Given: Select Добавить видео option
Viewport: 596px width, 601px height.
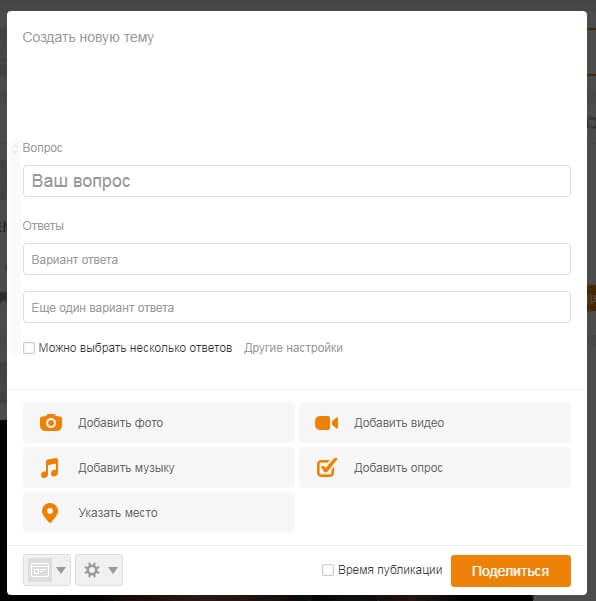Looking at the screenshot, I should pos(435,423).
